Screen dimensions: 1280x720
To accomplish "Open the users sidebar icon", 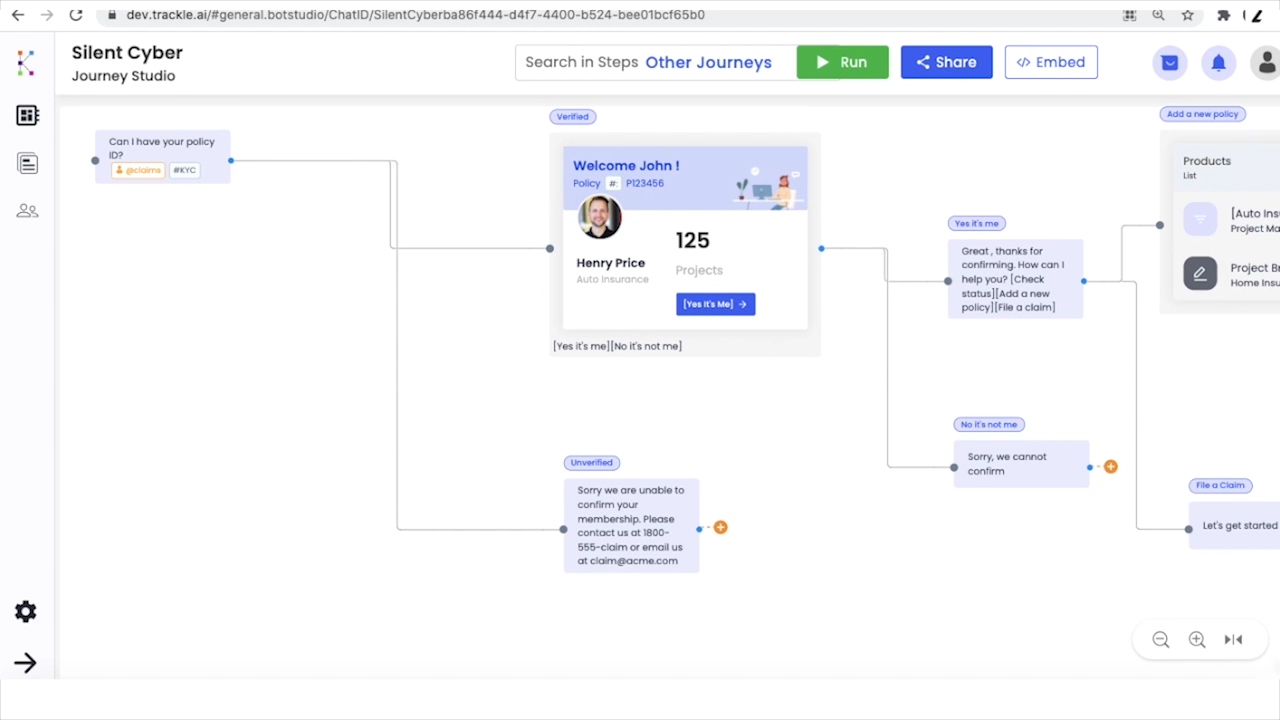I will coord(27,211).
